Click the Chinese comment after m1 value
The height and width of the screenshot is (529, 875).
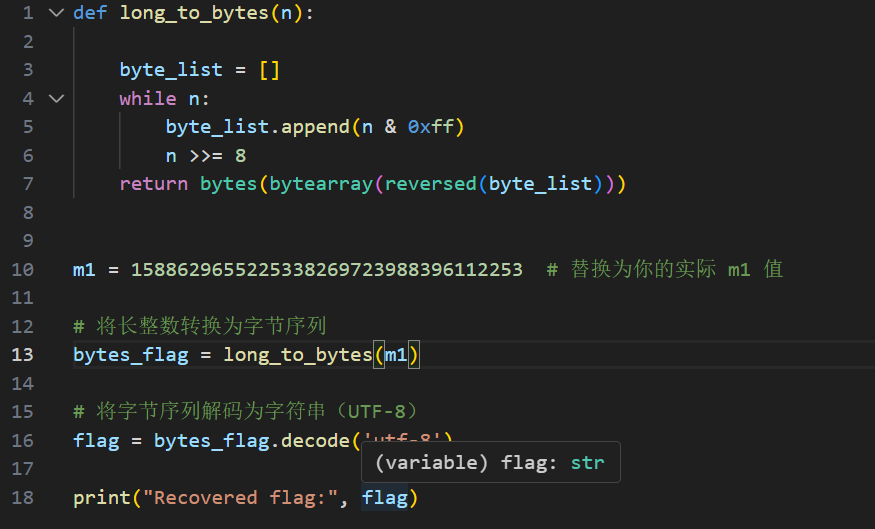[664, 270]
